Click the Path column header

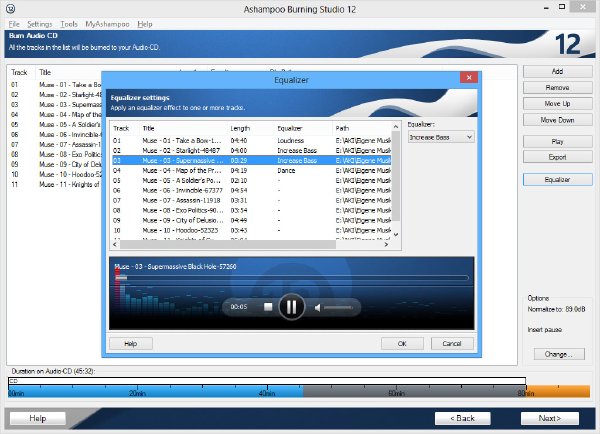[362, 128]
